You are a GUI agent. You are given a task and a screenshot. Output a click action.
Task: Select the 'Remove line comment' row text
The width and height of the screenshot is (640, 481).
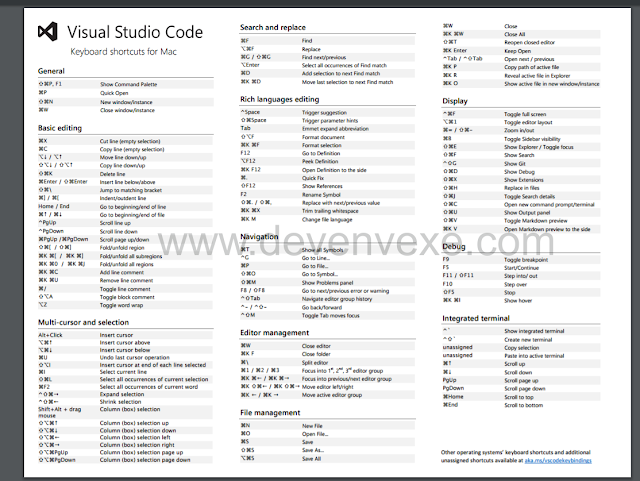126,281
